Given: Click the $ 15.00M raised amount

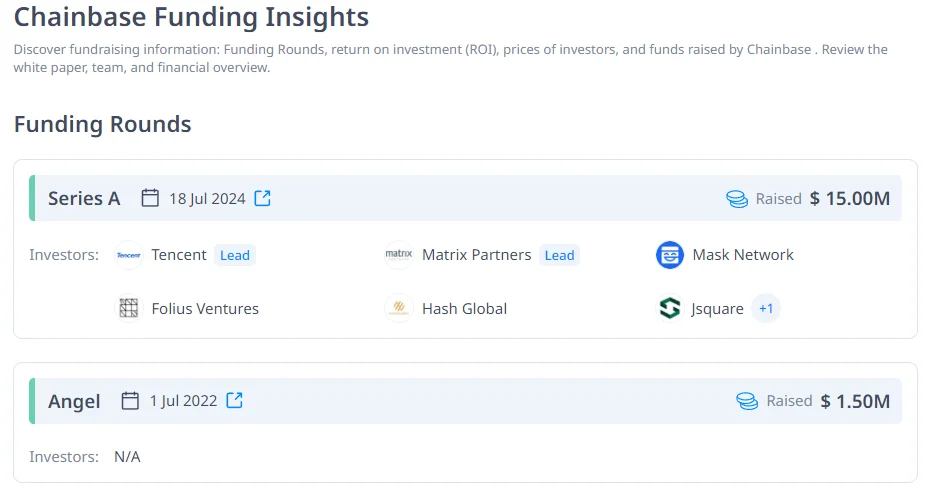Looking at the screenshot, I should (x=850, y=198).
